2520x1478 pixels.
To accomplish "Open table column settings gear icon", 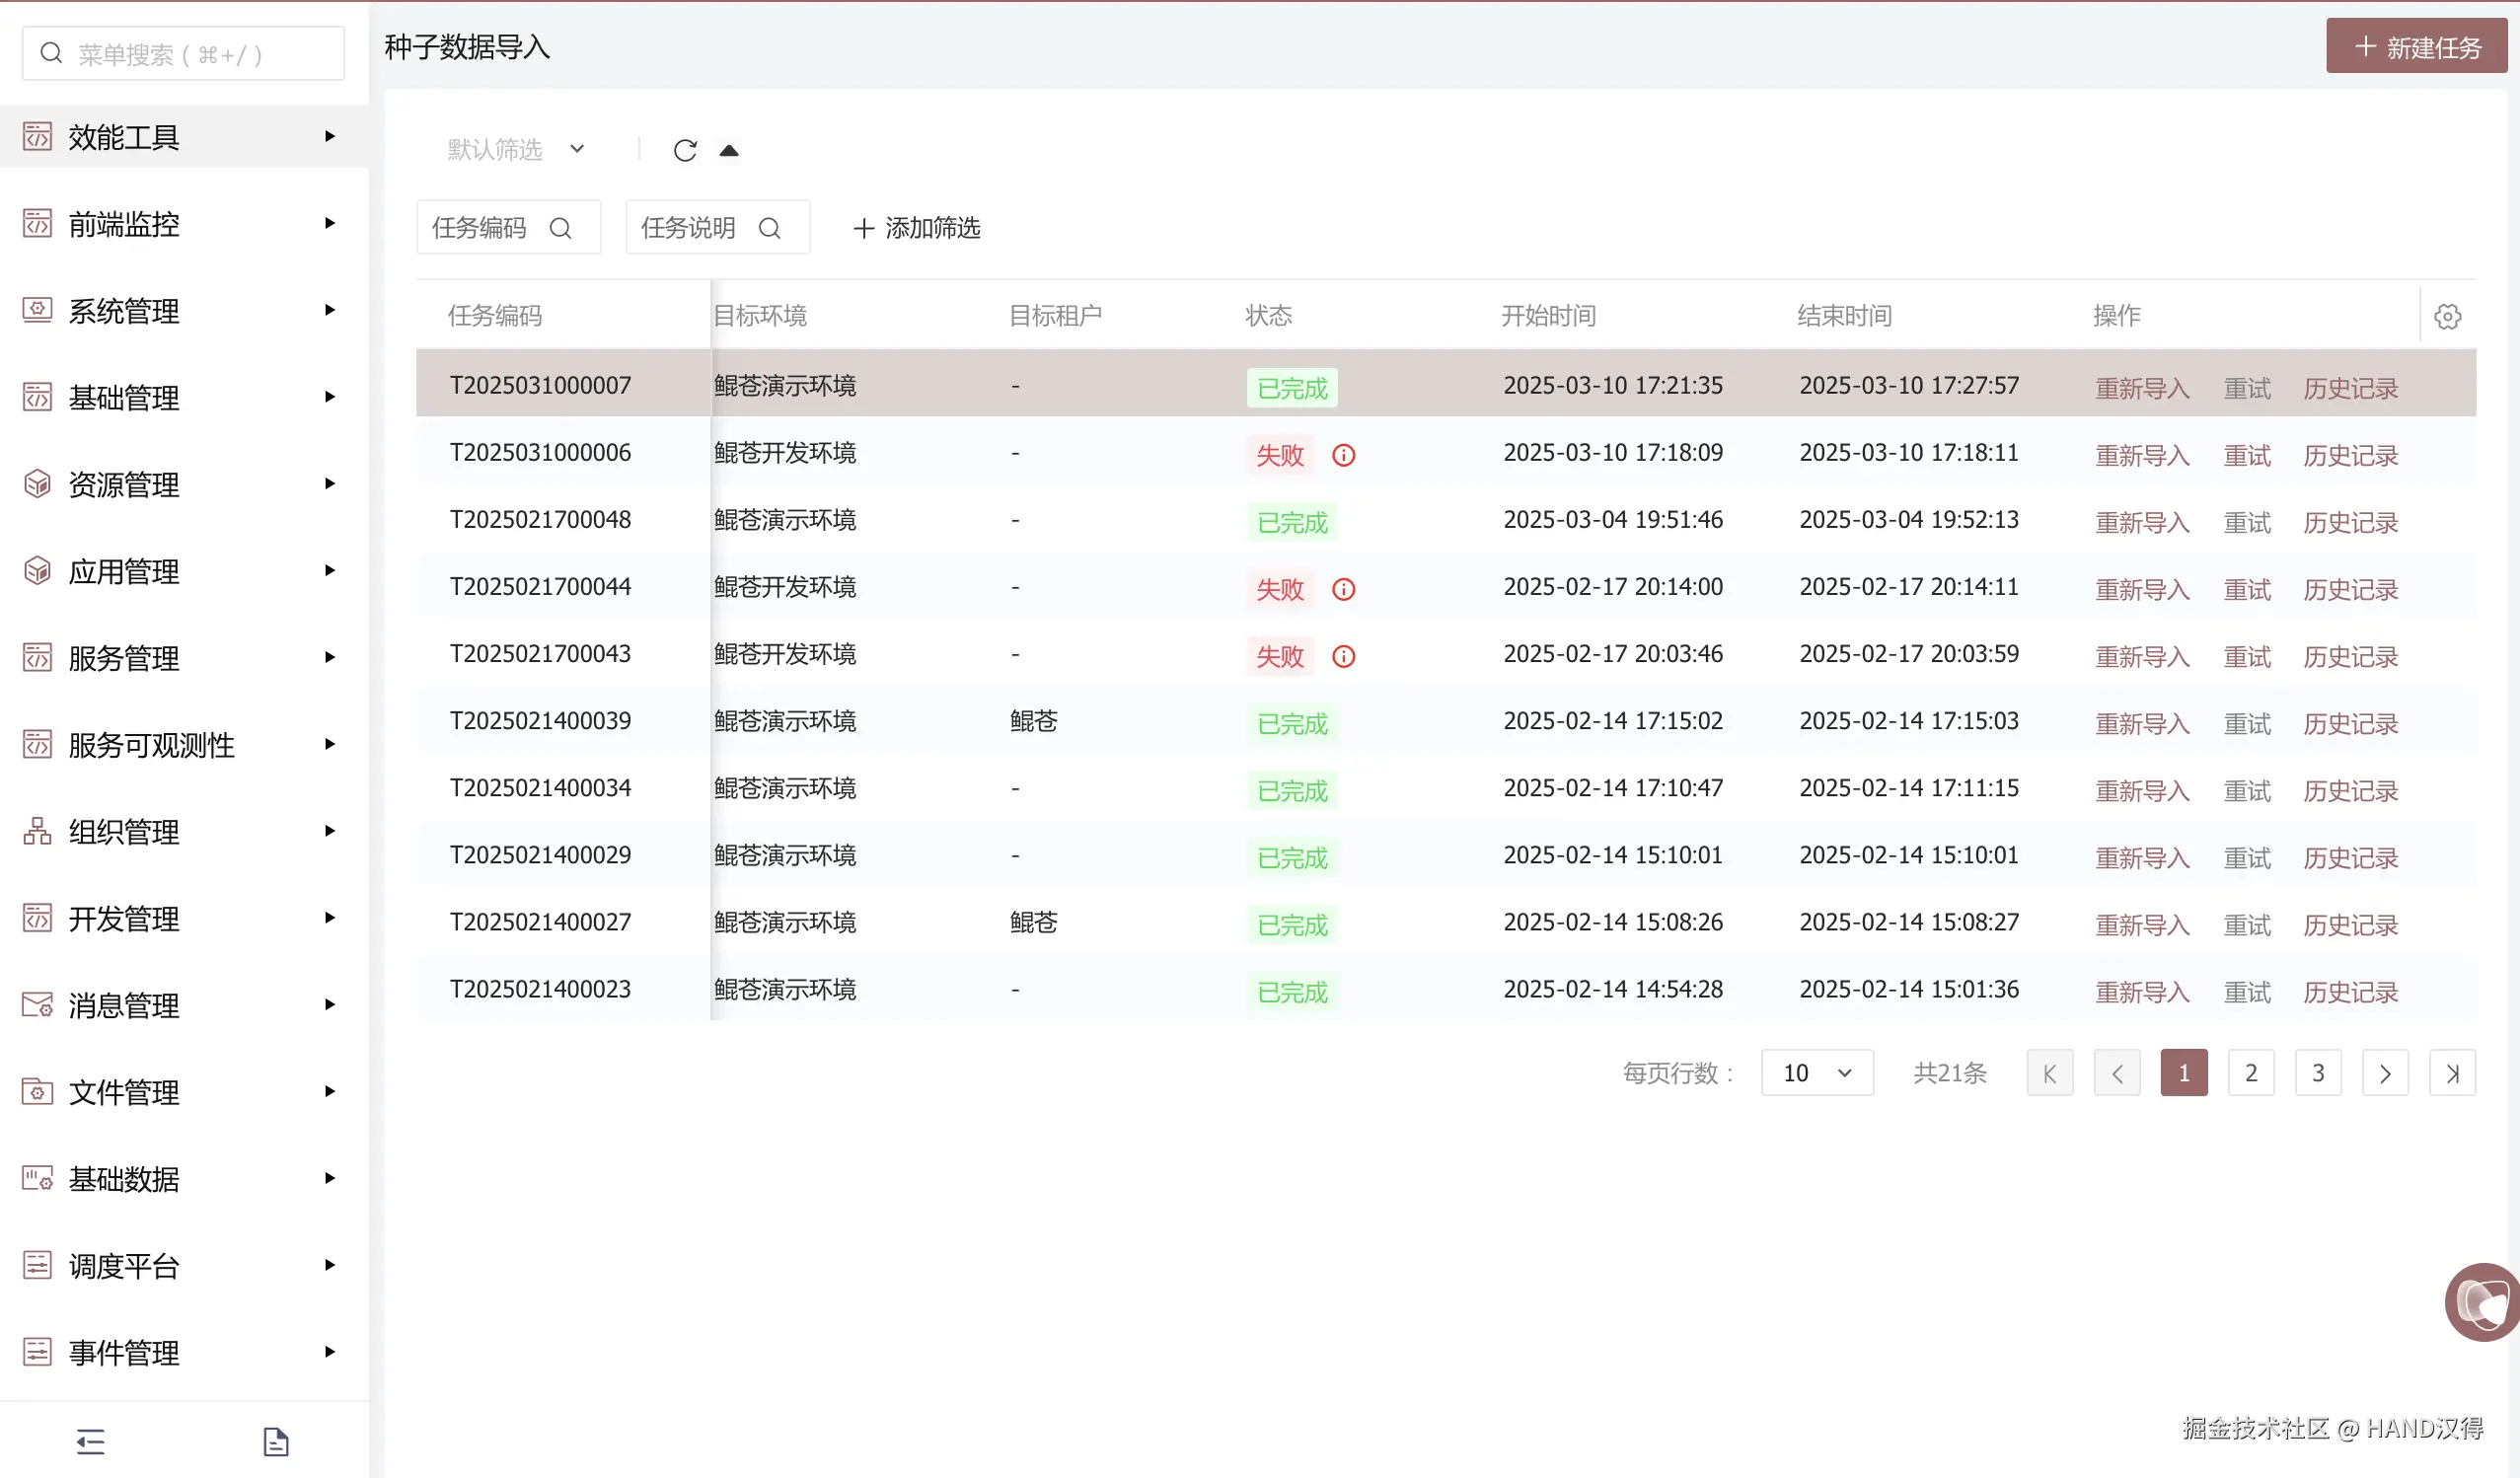I will [x=2447, y=317].
